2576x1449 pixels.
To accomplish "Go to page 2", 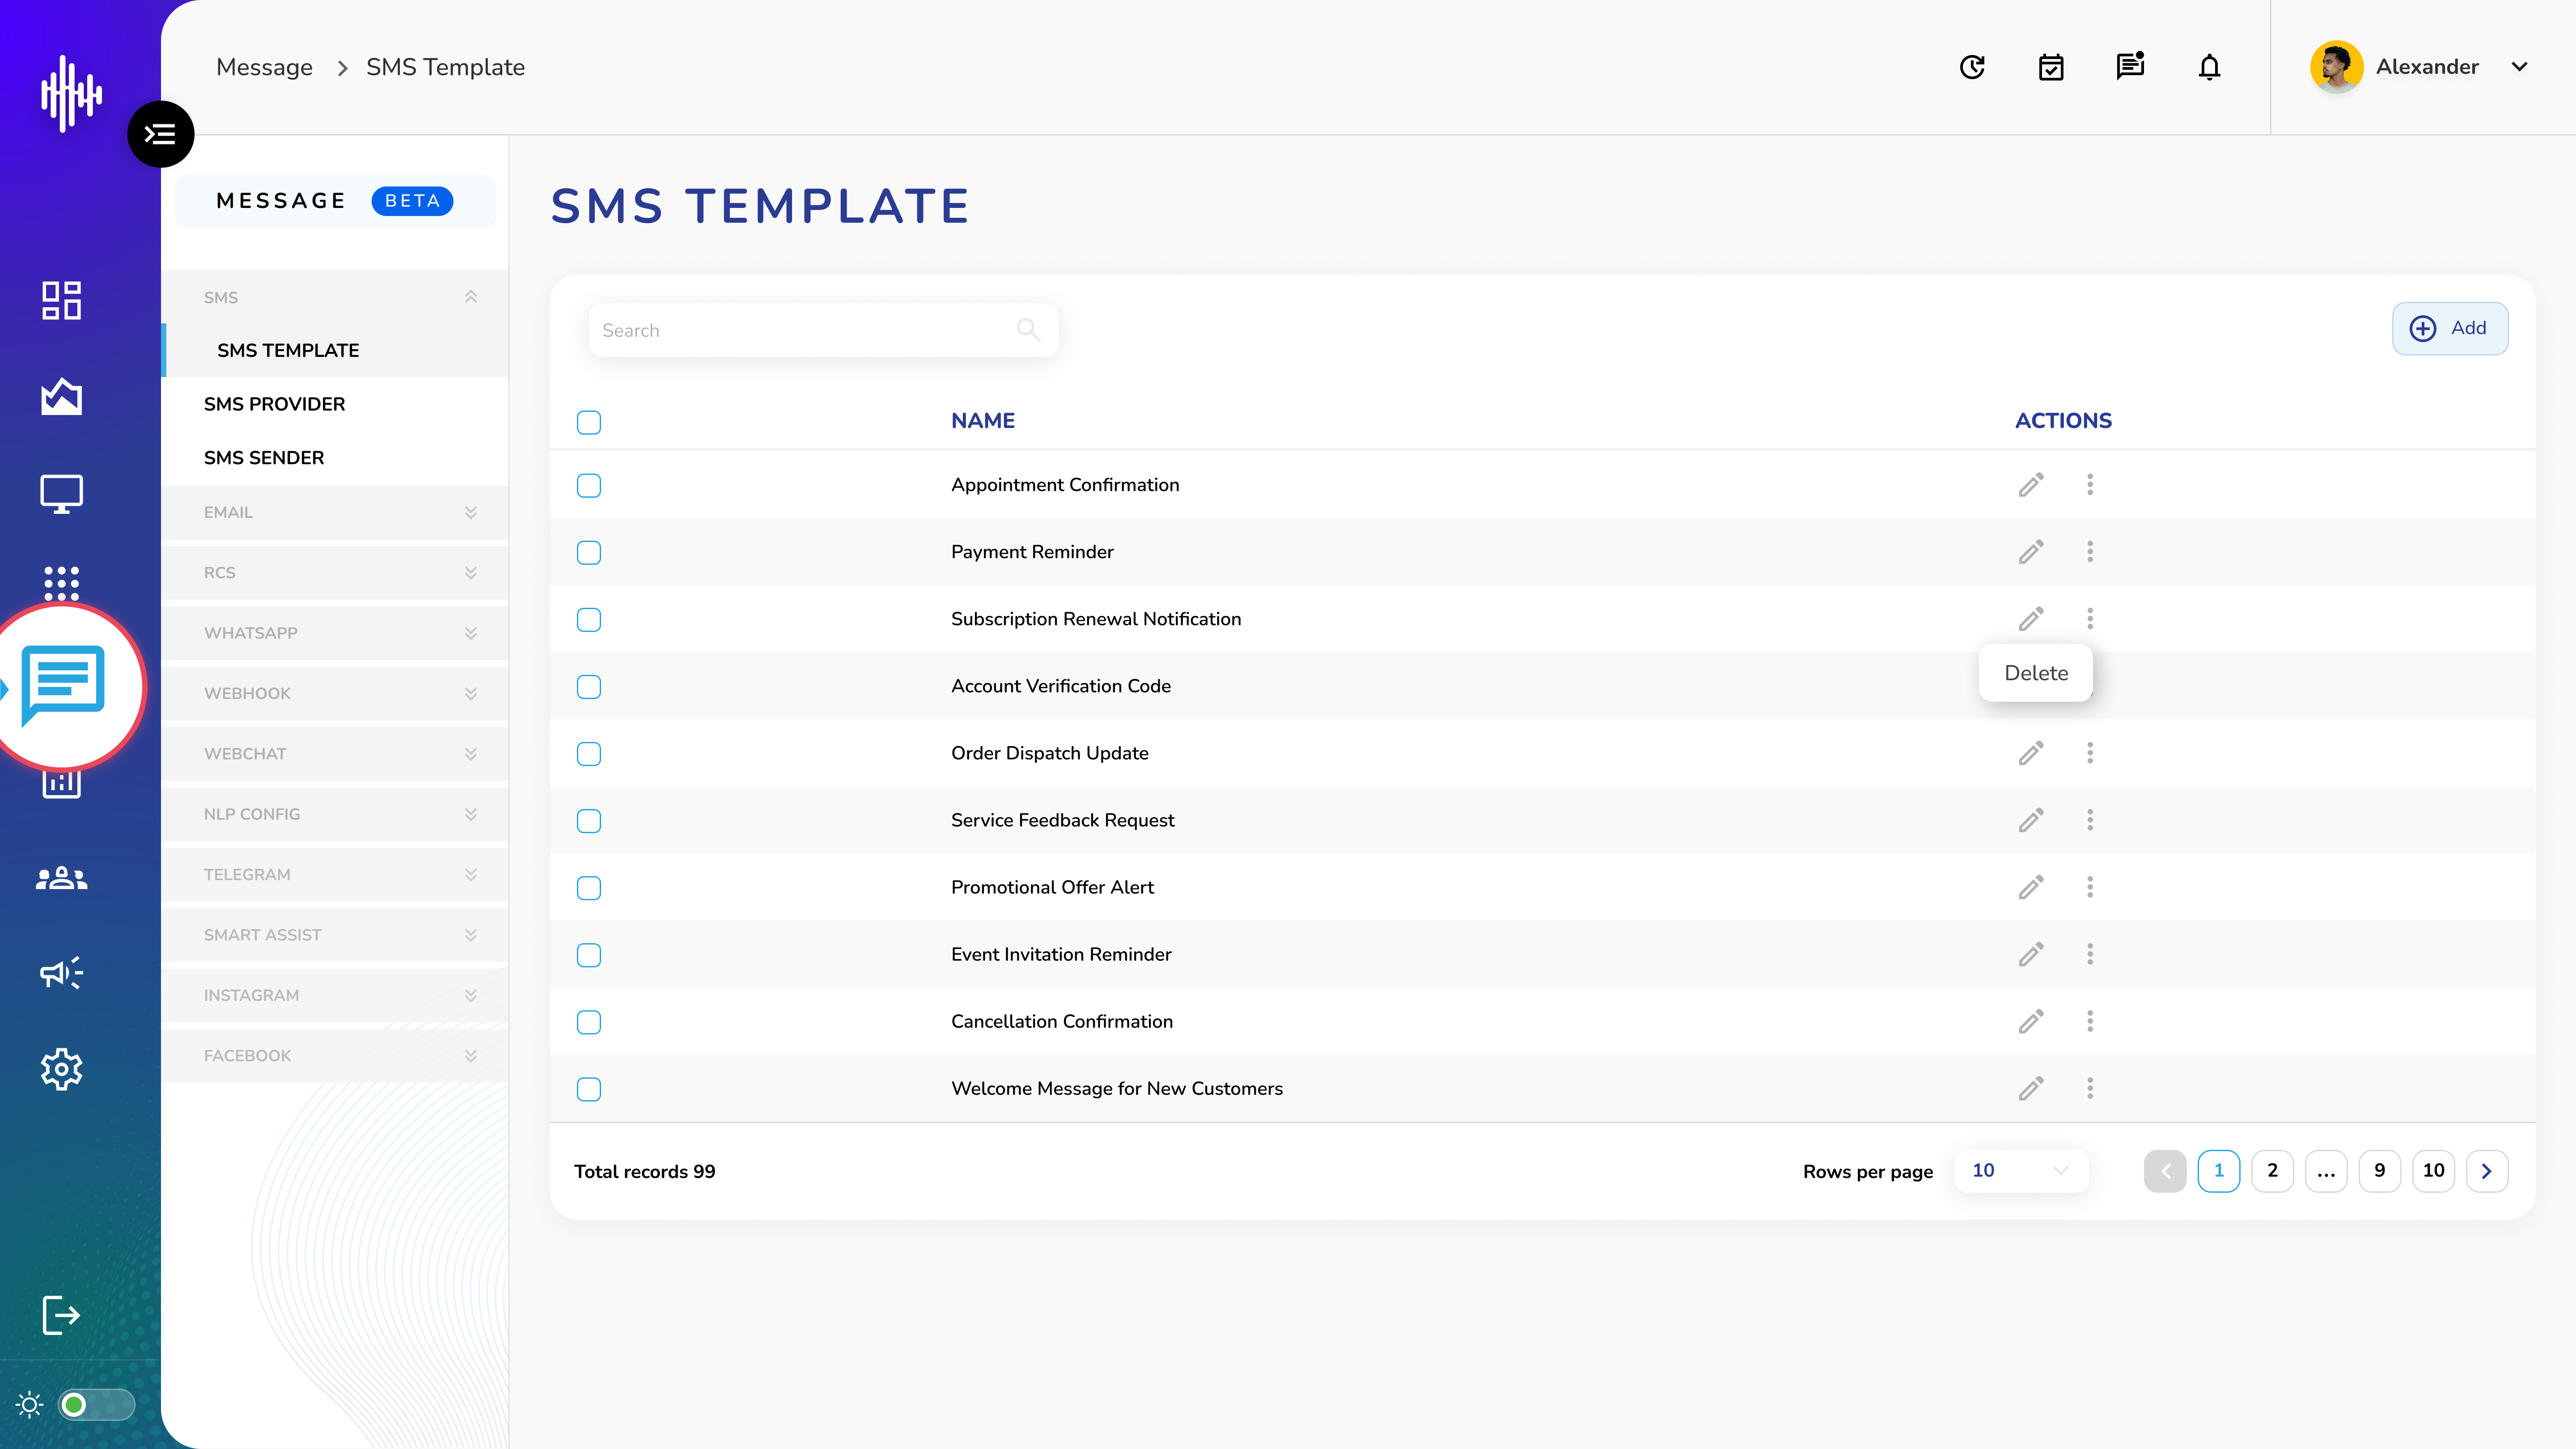I will tap(2272, 1171).
